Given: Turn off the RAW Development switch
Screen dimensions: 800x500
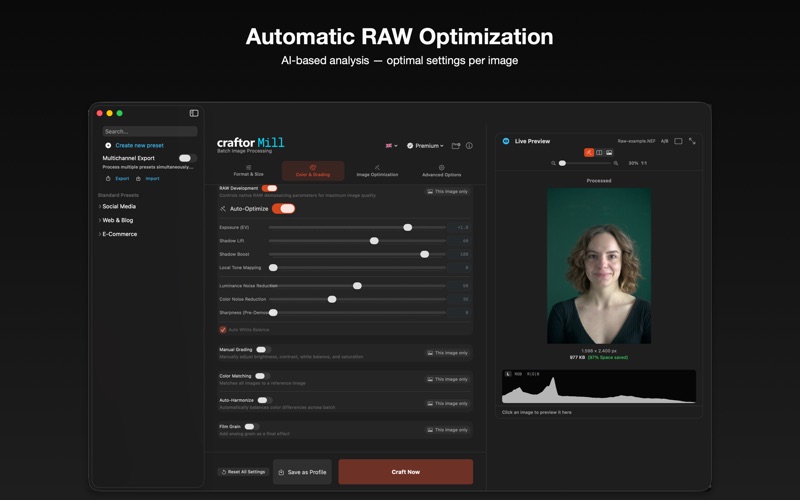Looking at the screenshot, I should (x=269, y=188).
